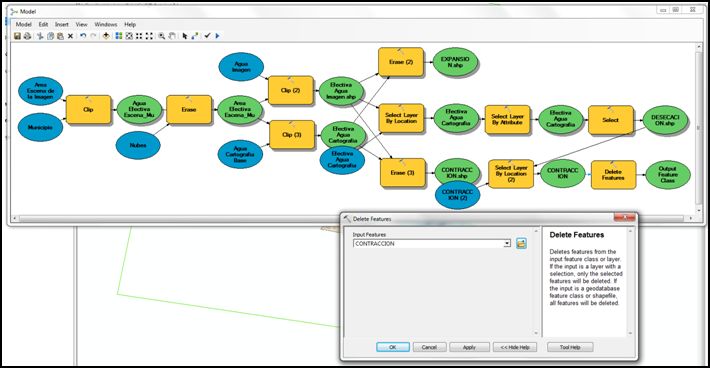Image resolution: width=710 pixels, height=368 pixels.
Task: Click the Auto Layout icon
Action: click(x=119, y=36)
